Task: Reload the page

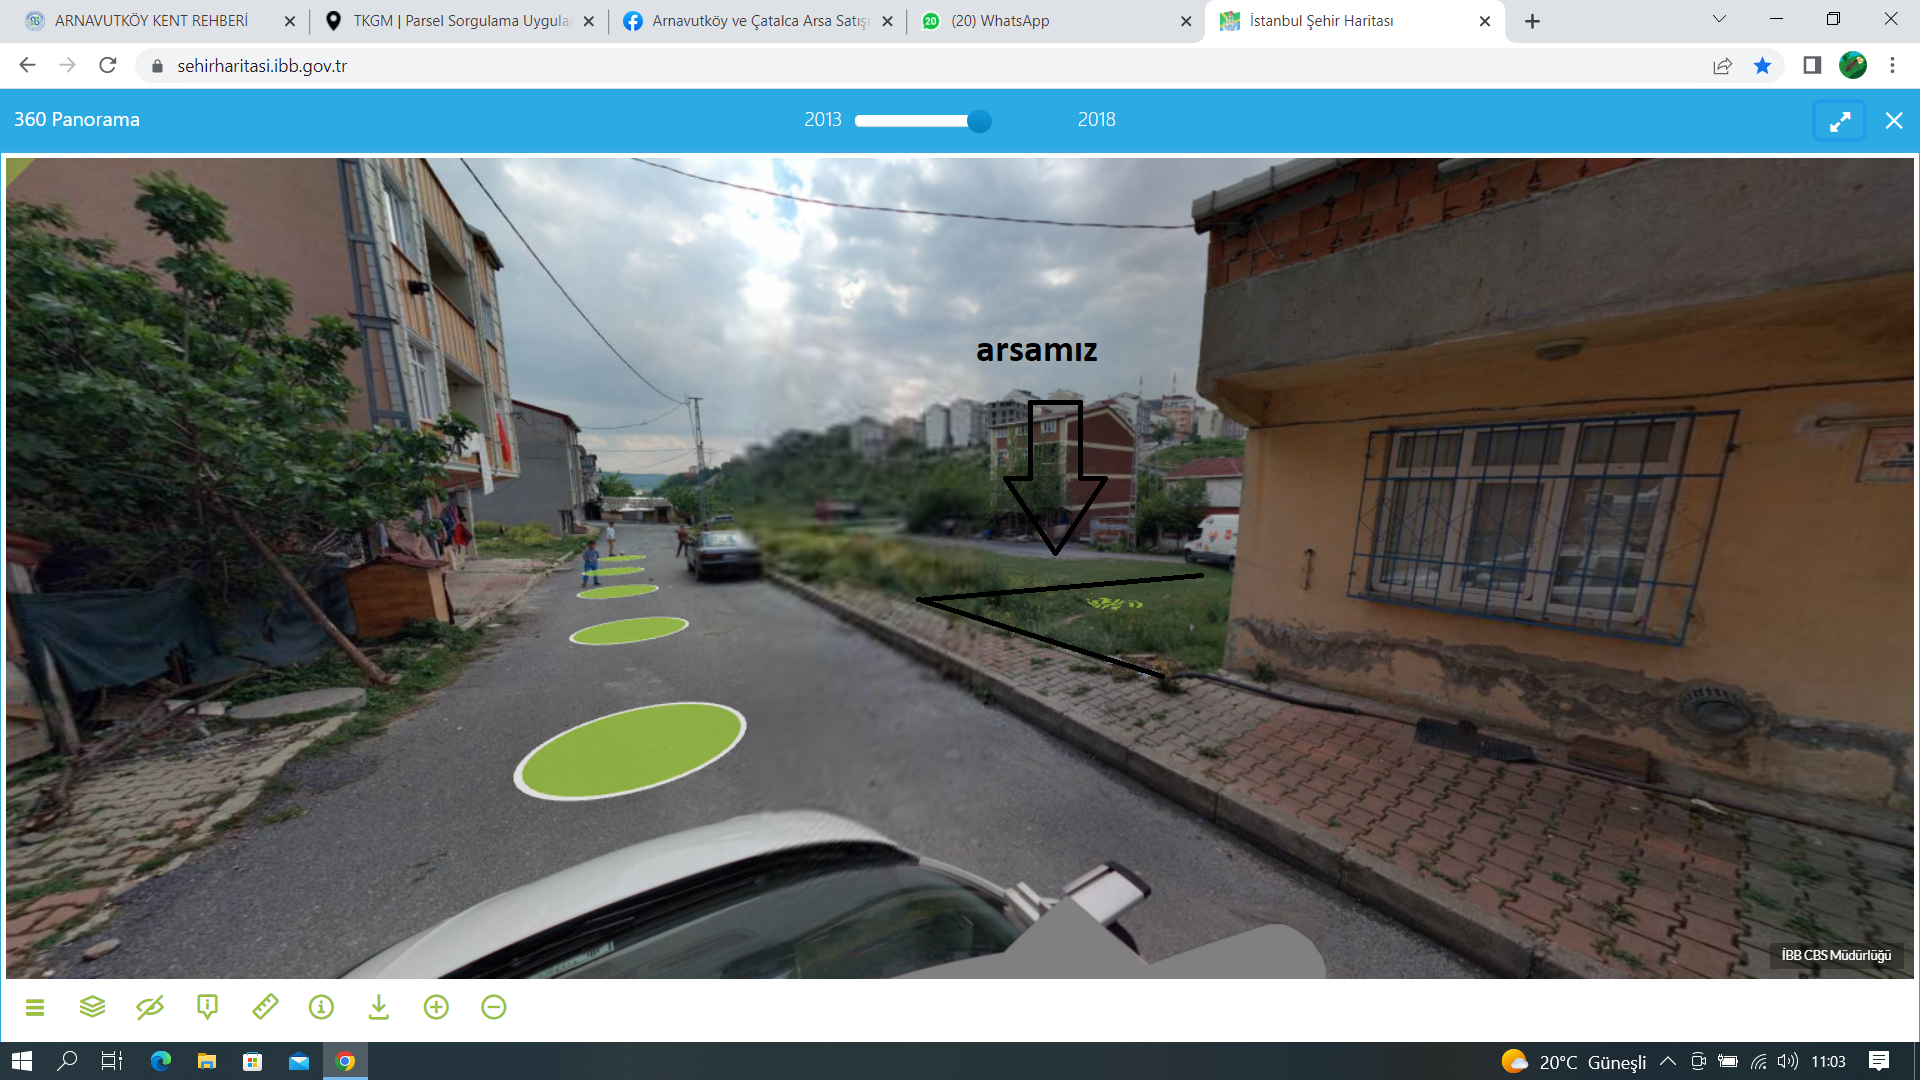Action: pos(108,66)
